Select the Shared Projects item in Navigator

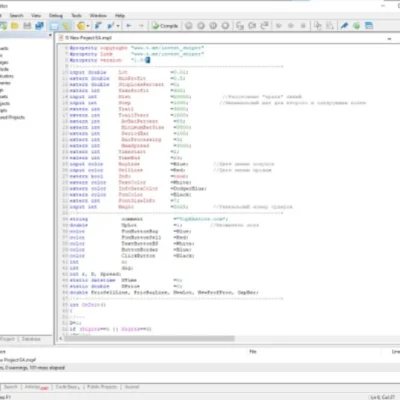pyautogui.click(x=12, y=117)
